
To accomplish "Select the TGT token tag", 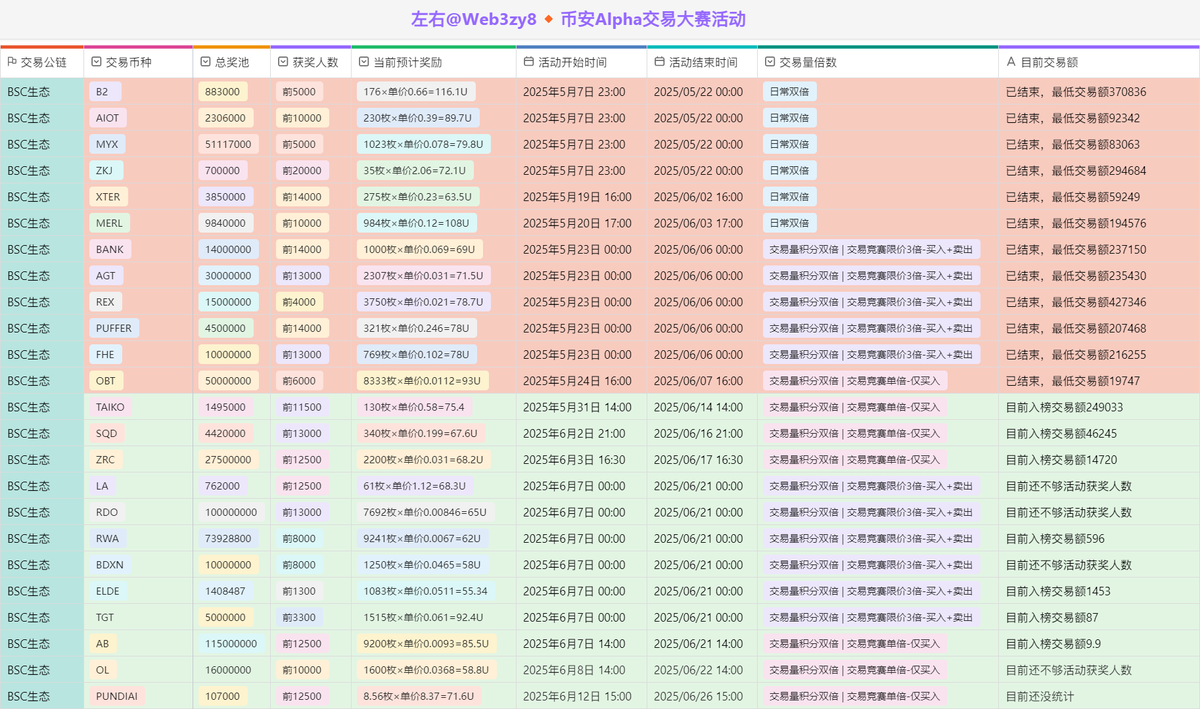I will pyautogui.click(x=106, y=617).
